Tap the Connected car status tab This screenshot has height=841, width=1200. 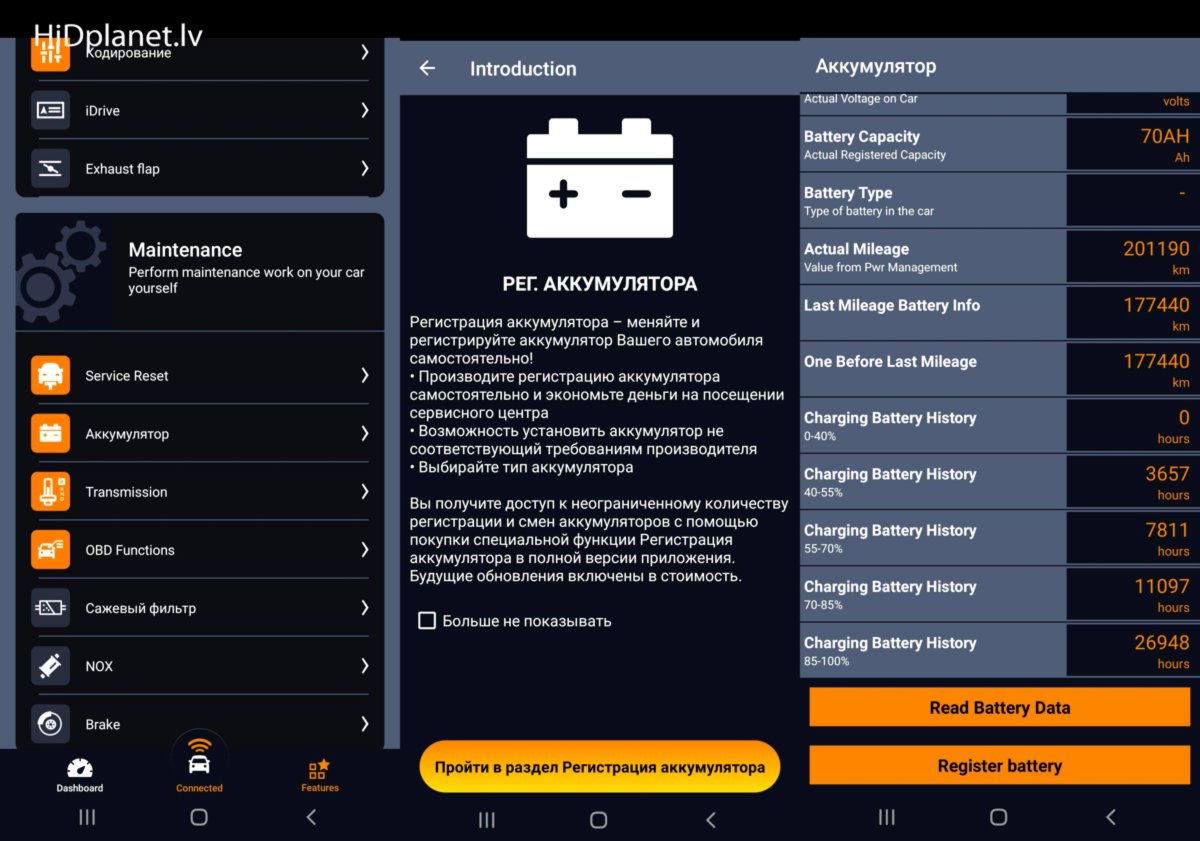pyautogui.click(x=199, y=766)
